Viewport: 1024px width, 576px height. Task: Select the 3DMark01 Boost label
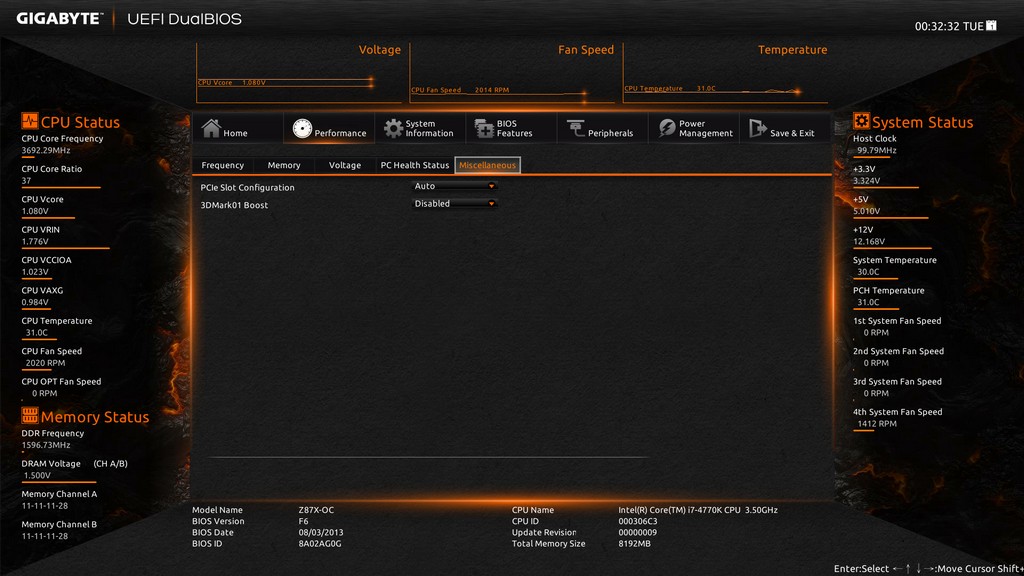click(234, 205)
